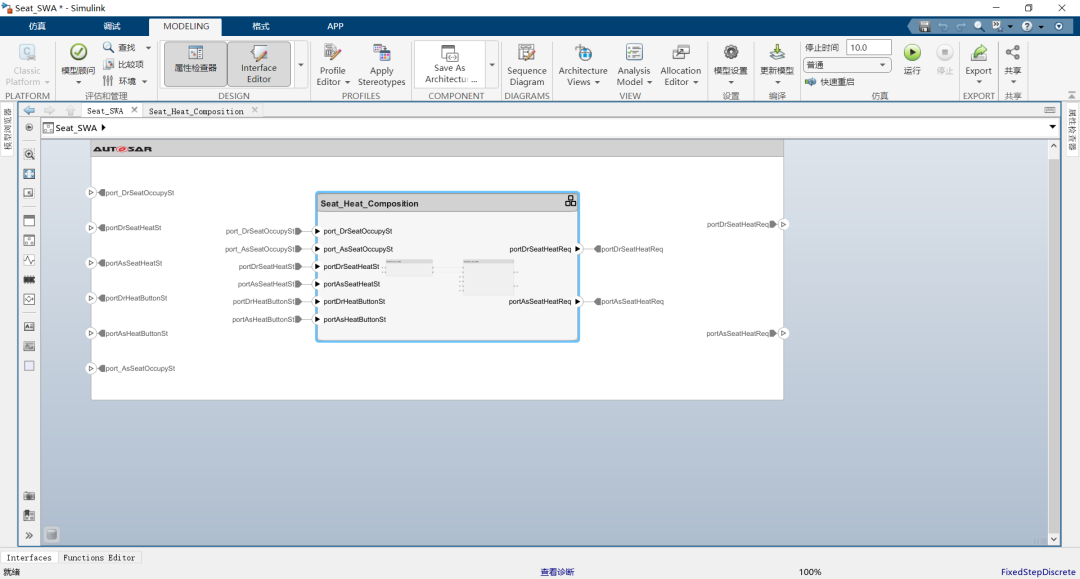The width and height of the screenshot is (1080, 579).
Task: Open the quick access favorites dropdown
Action: pos(1010,26)
